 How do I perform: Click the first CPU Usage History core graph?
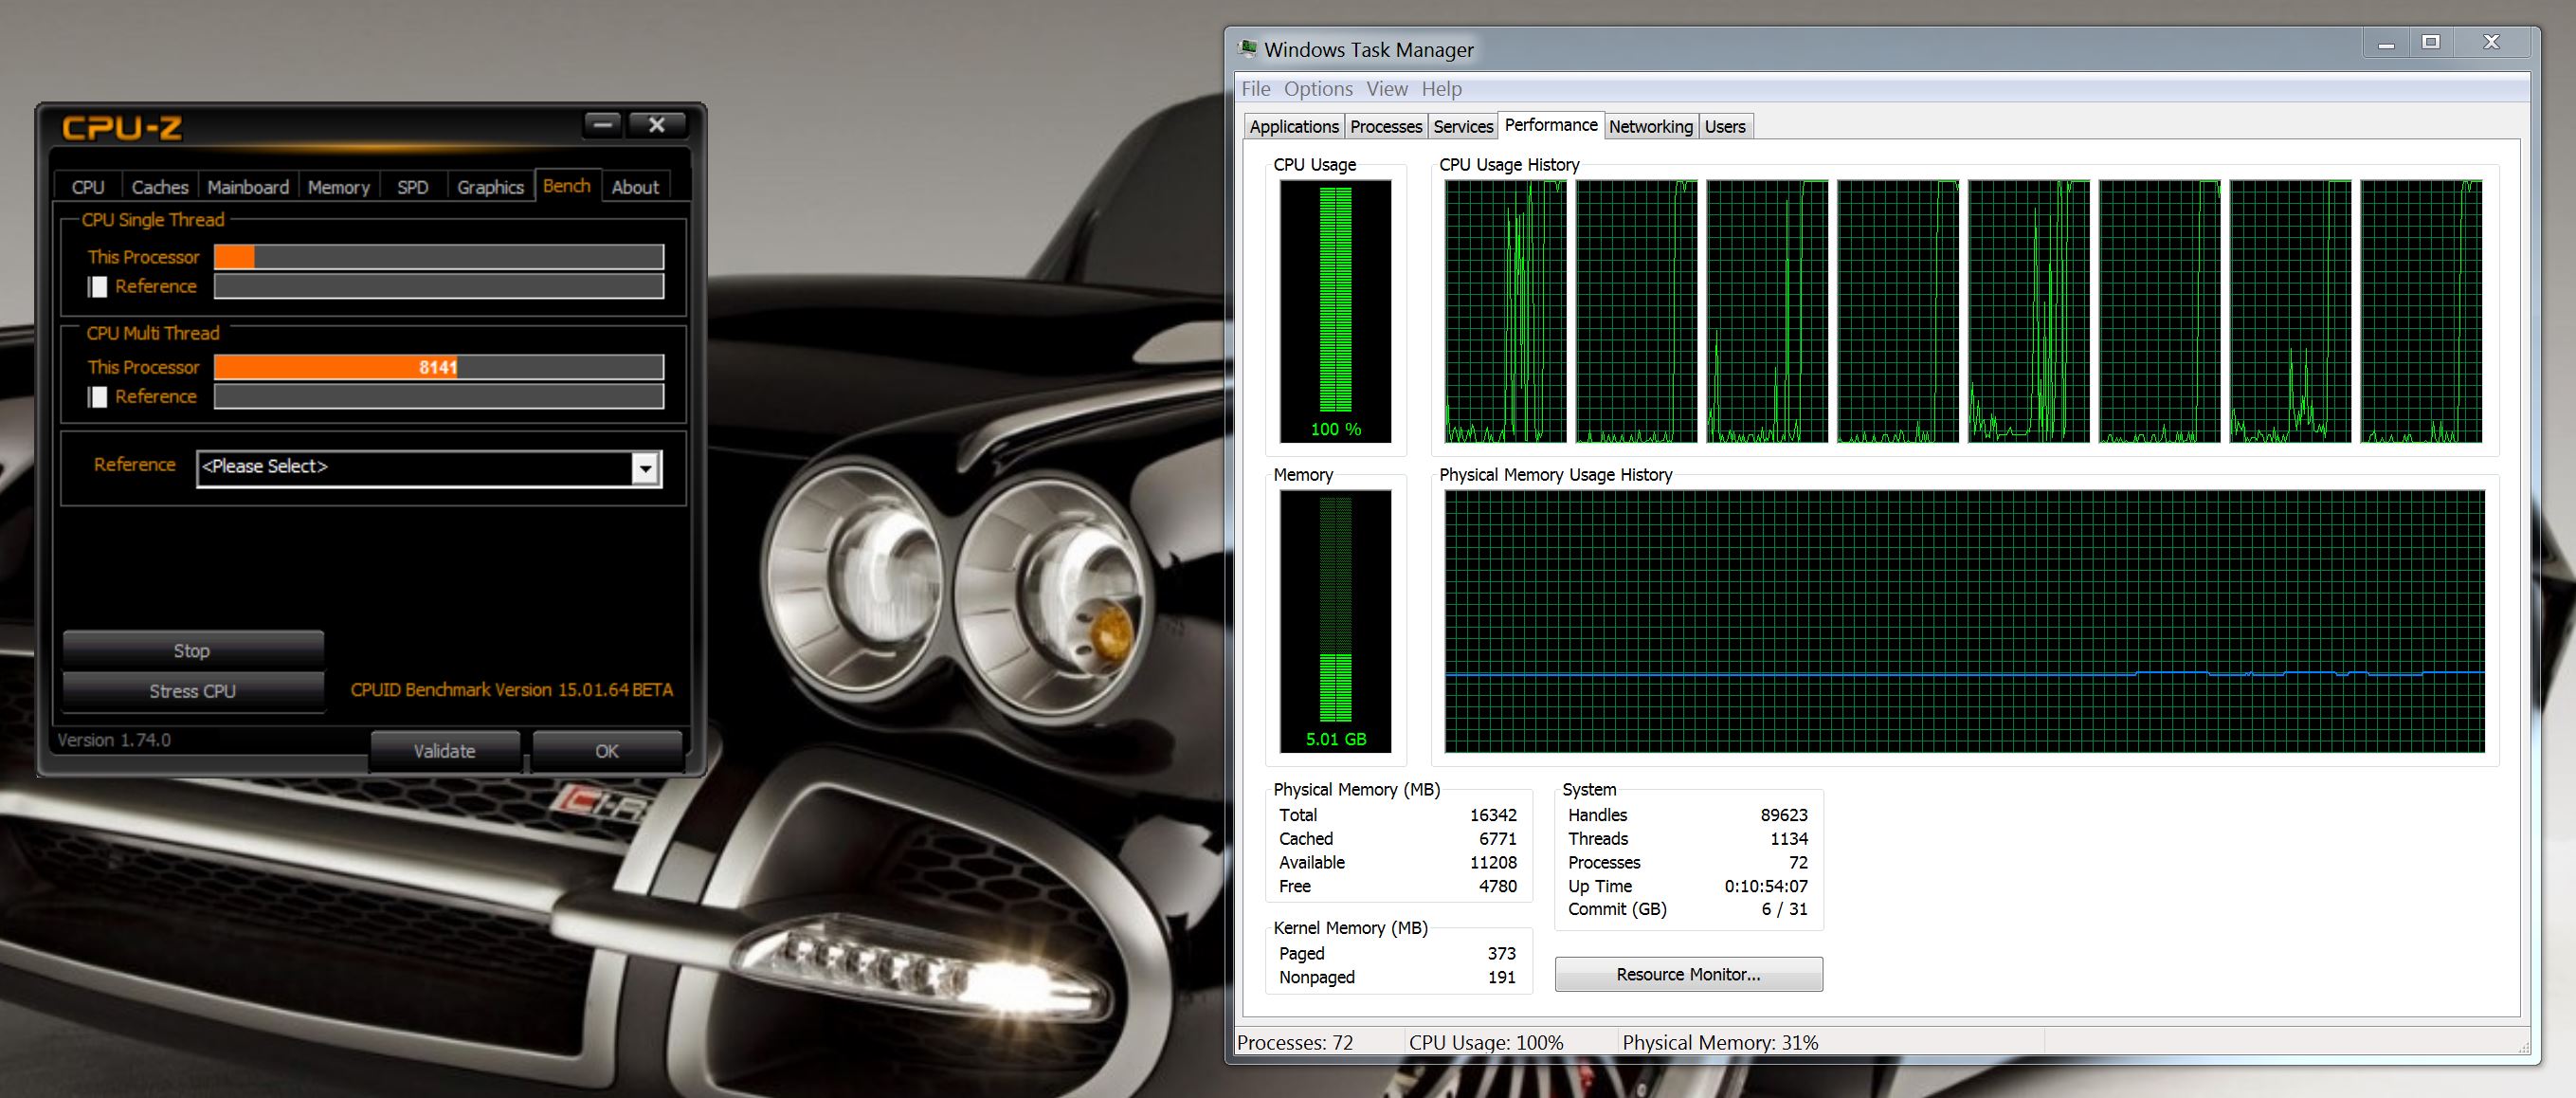coord(1505,311)
